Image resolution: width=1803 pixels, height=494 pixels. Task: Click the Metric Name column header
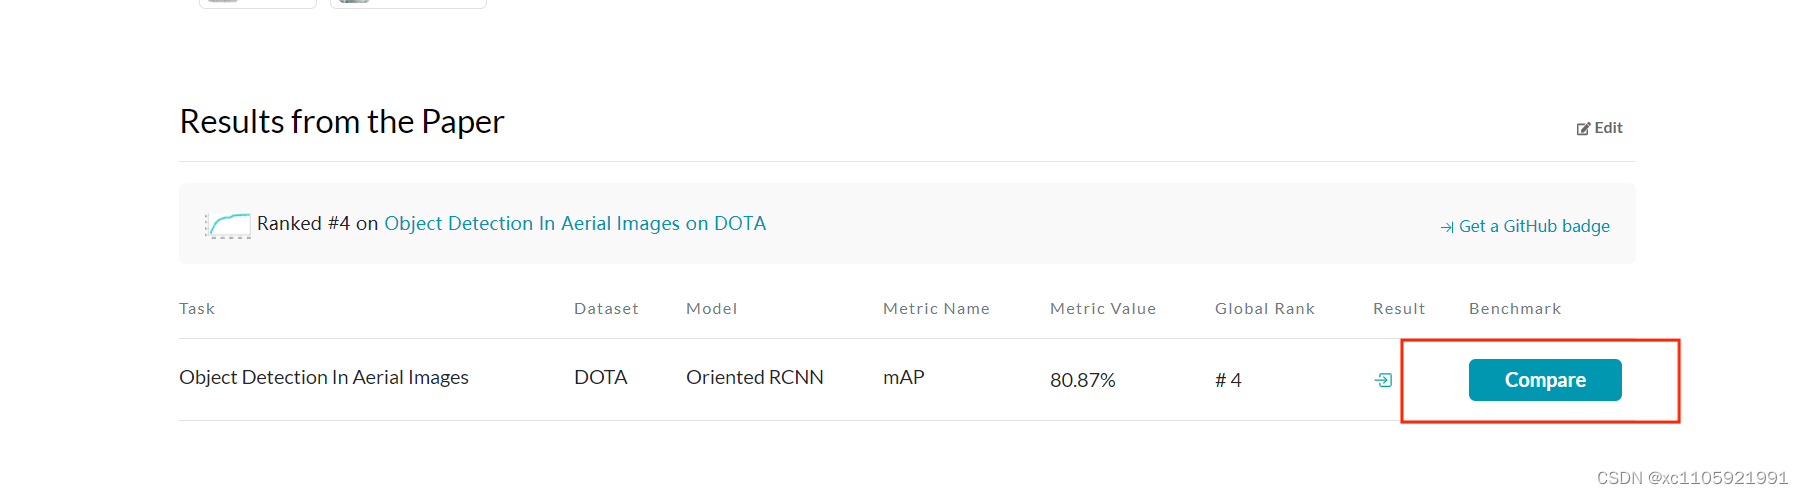pos(936,309)
